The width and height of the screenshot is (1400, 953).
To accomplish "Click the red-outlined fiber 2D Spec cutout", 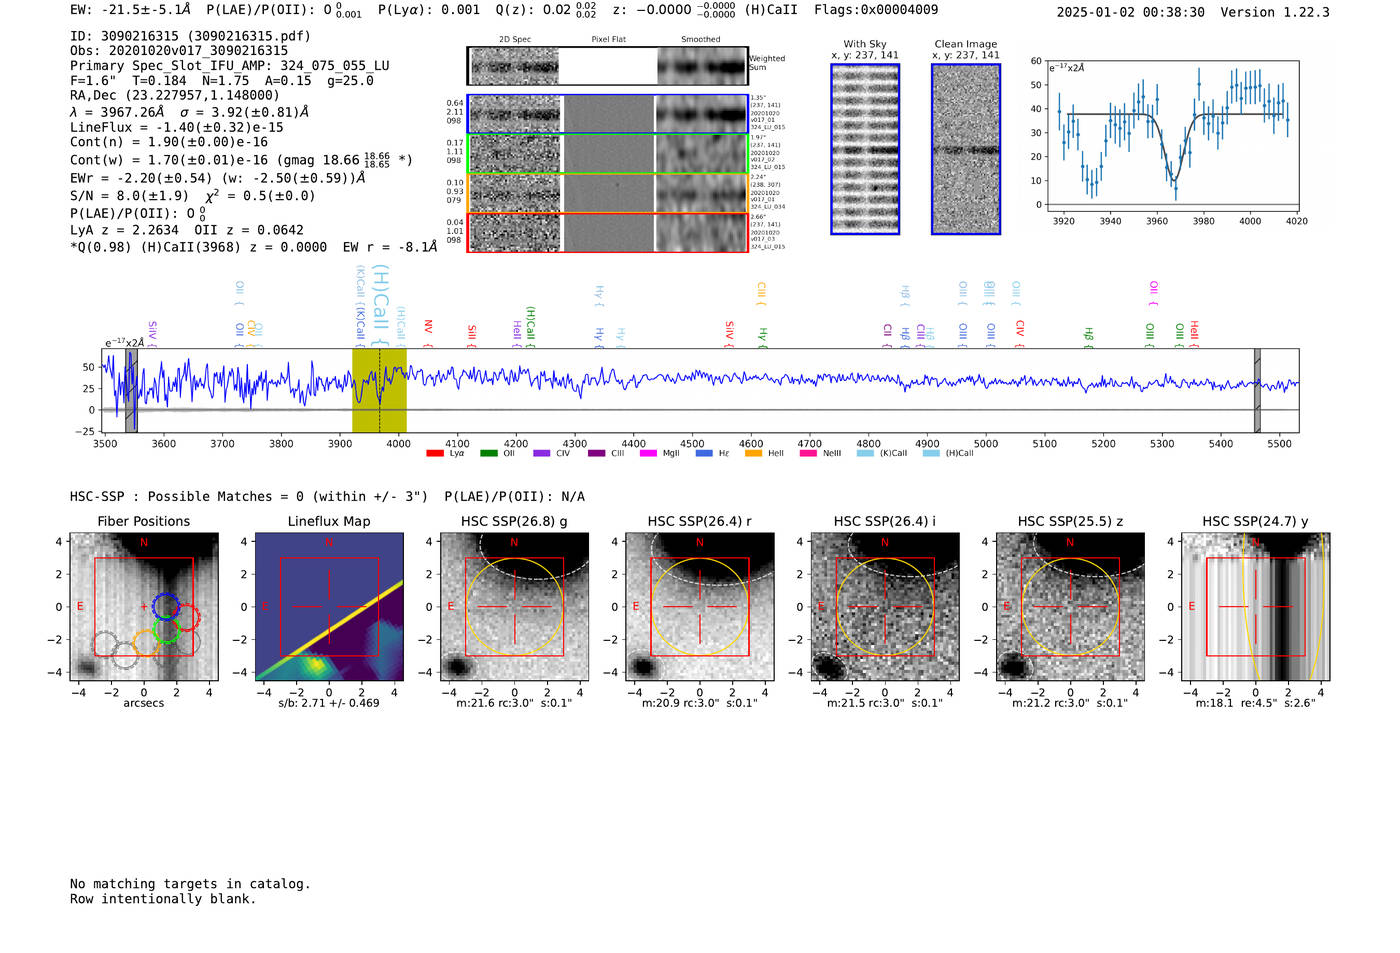I will point(515,233).
